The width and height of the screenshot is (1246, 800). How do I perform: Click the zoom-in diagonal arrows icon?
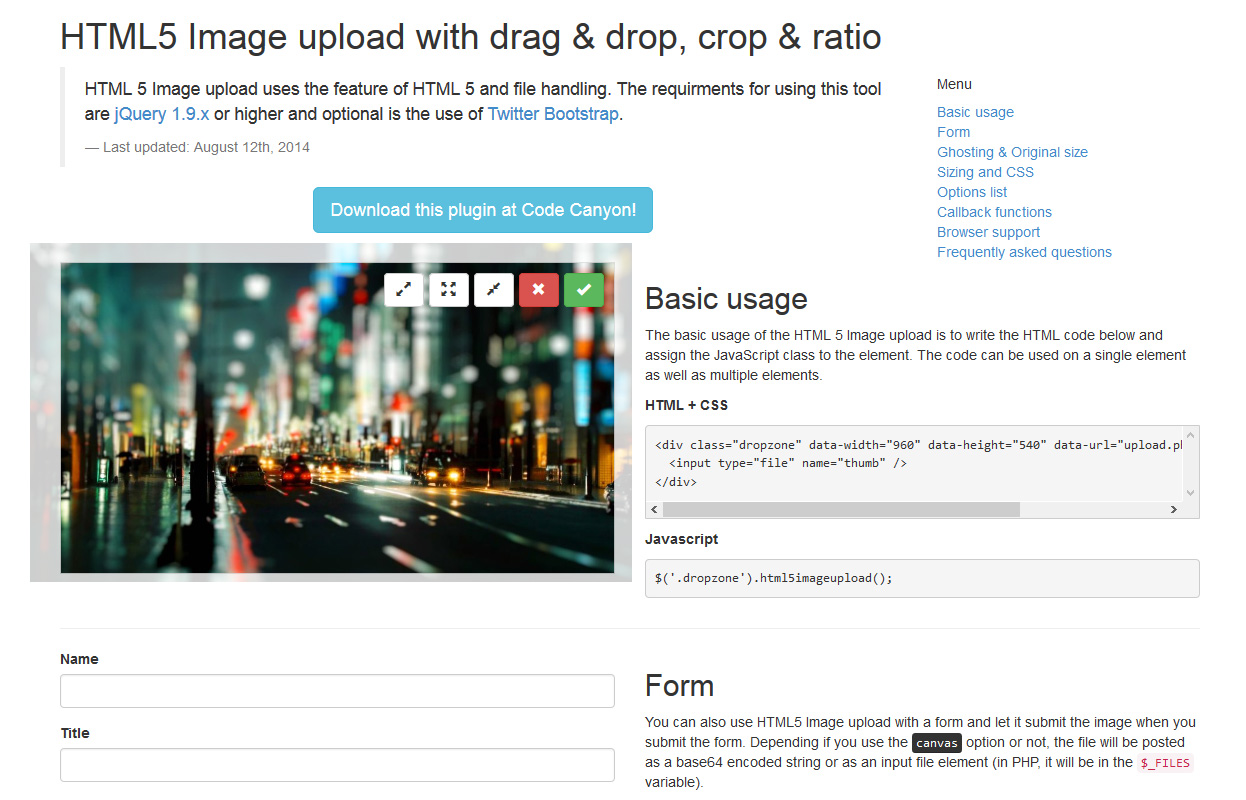[404, 290]
